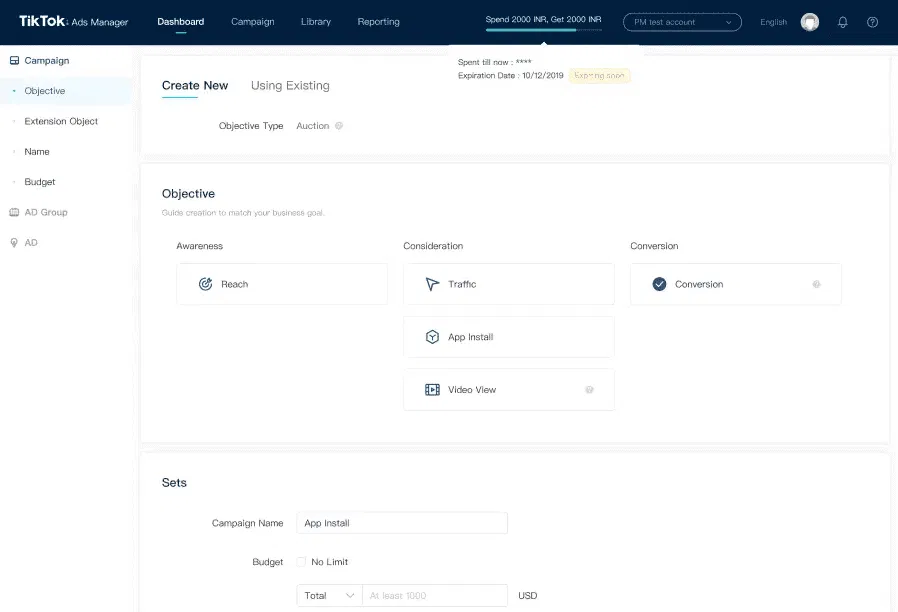Click the notification bell icon

tap(842, 22)
